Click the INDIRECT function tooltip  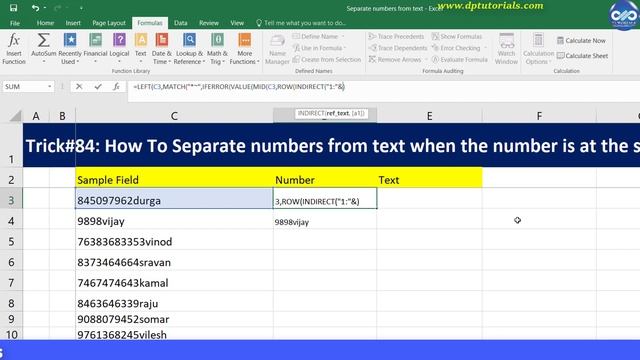(x=331, y=113)
